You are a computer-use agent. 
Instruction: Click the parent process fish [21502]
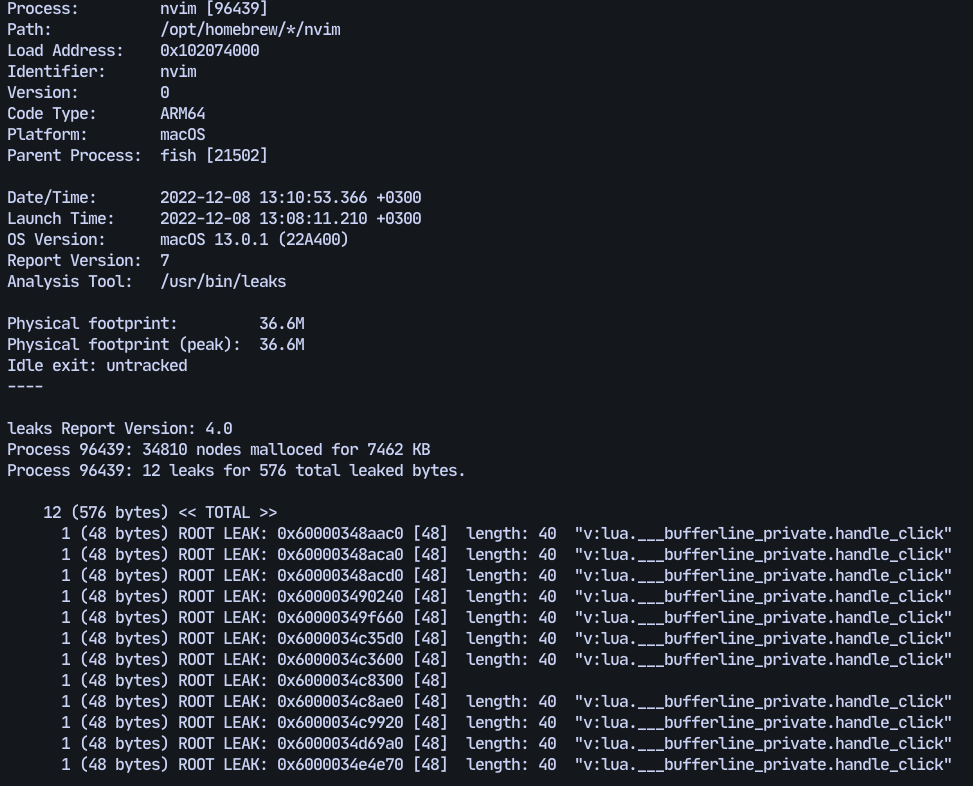coord(214,156)
